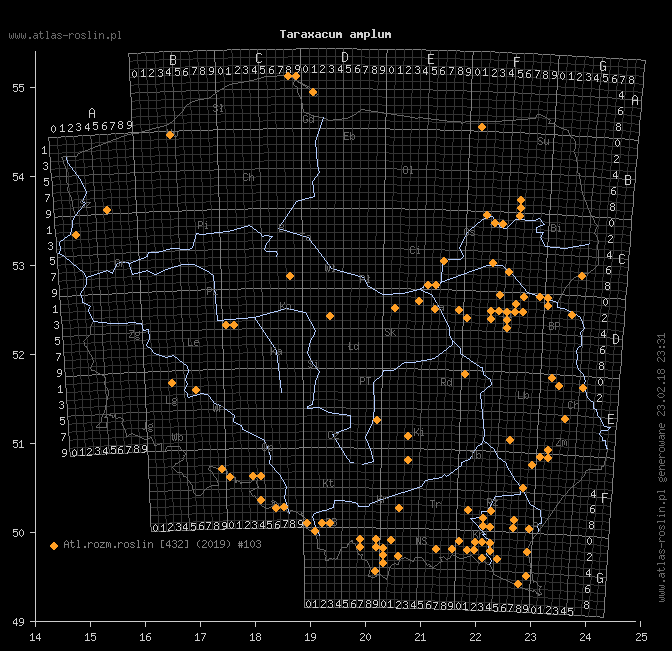Click grid column letter E in the top header
Screen dimensions: 672x651
(x=431, y=59)
